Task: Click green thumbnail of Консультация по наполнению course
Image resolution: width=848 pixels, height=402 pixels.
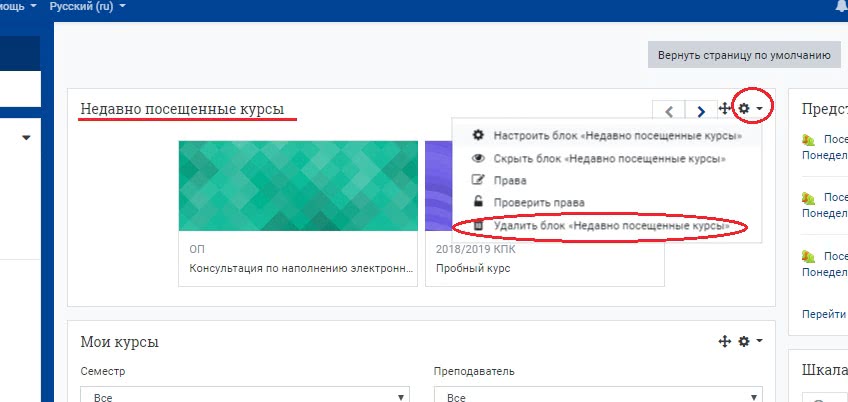Action: click(297, 186)
